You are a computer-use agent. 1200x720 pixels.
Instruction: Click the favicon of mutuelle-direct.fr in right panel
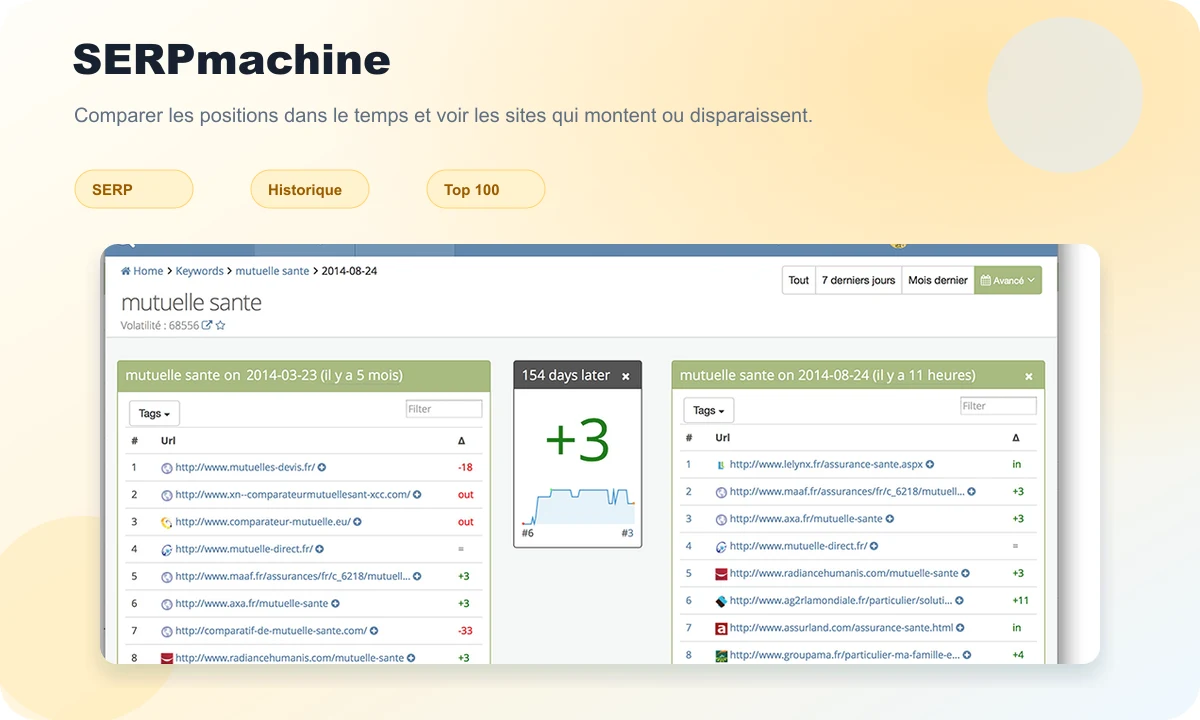(x=721, y=547)
